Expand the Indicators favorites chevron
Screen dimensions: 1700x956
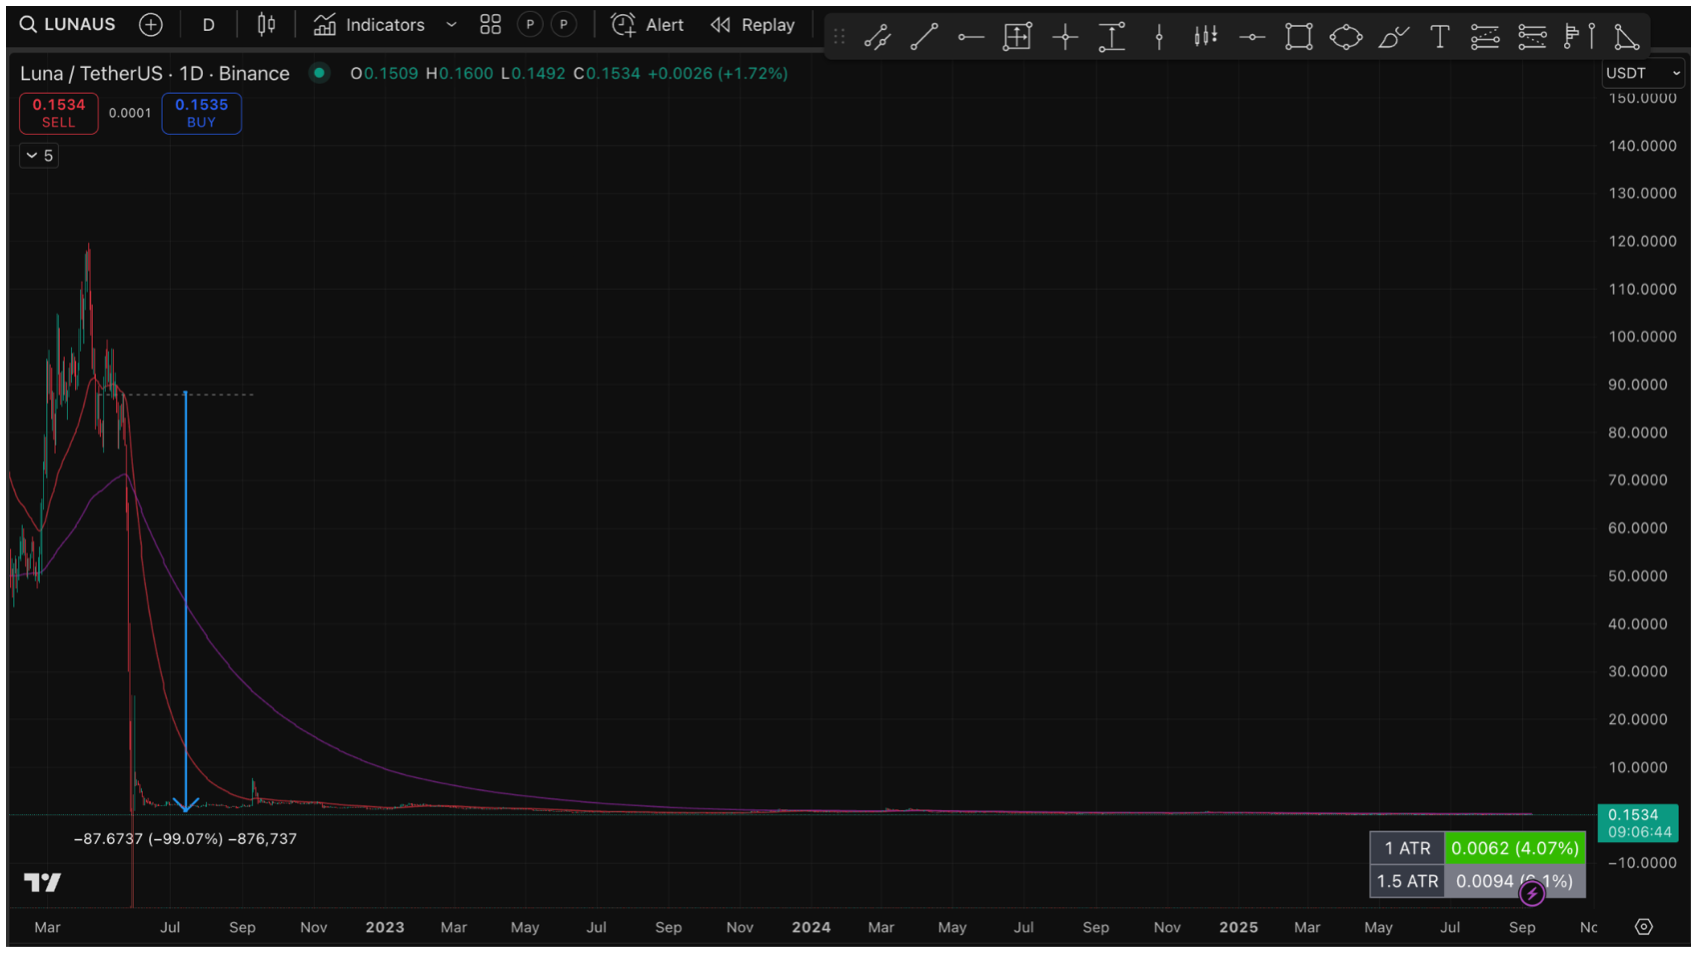click(x=451, y=25)
